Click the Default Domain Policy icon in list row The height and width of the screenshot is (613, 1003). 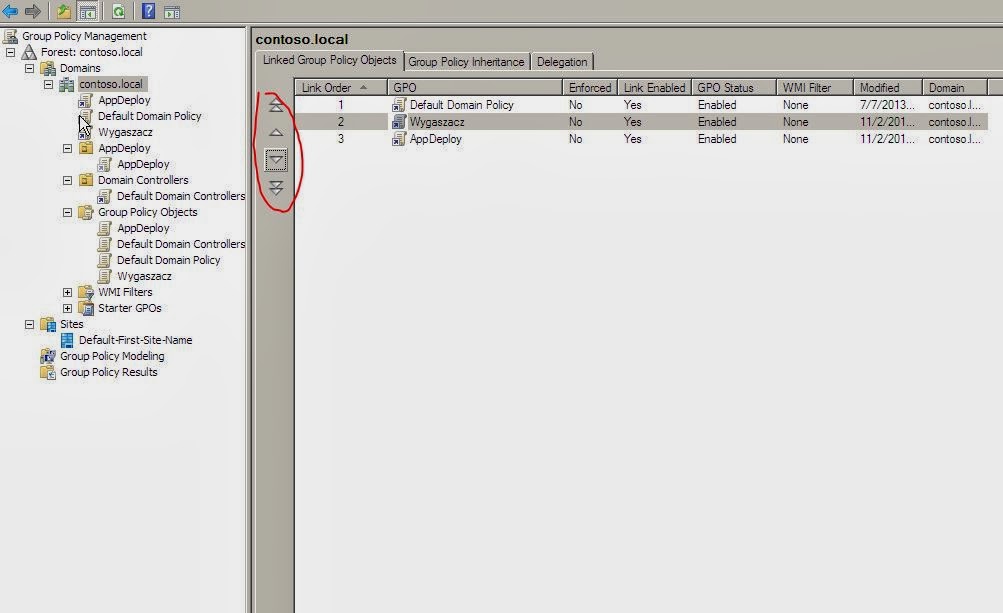[x=399, y=104]
